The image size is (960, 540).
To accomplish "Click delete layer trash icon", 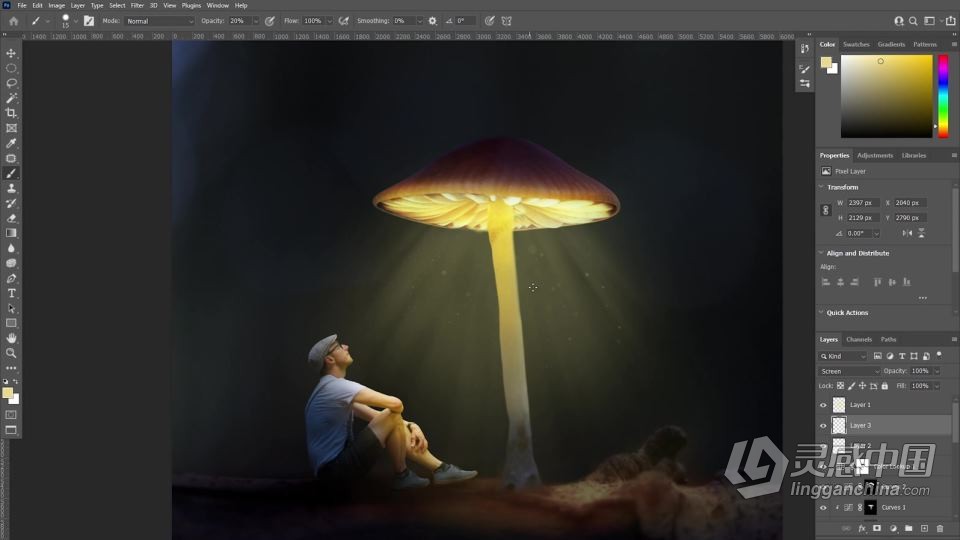I will pos(940,528).
